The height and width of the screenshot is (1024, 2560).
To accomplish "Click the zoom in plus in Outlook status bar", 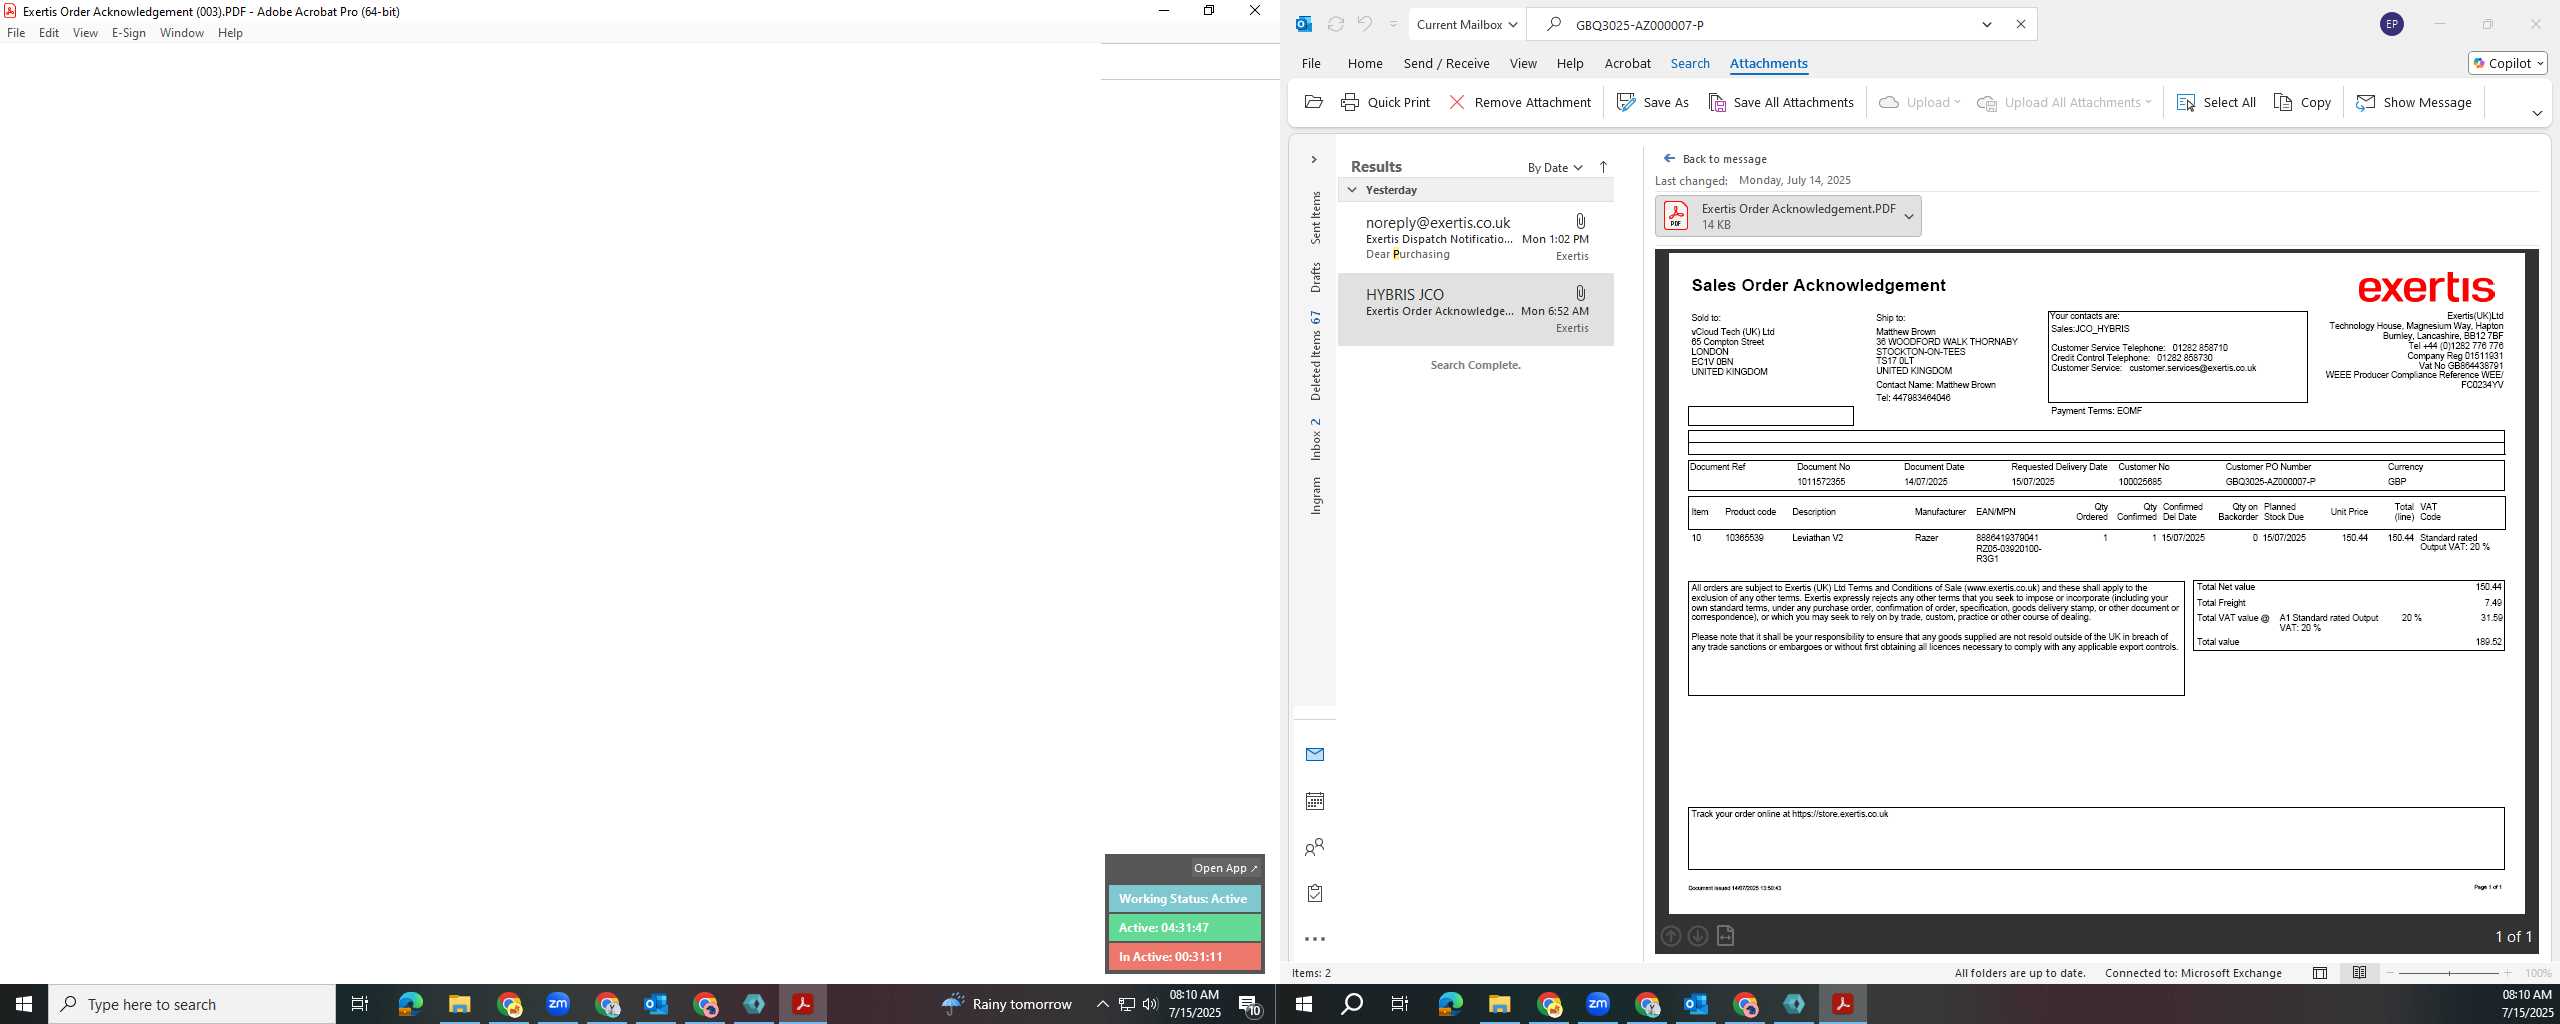I will 2507,973.
